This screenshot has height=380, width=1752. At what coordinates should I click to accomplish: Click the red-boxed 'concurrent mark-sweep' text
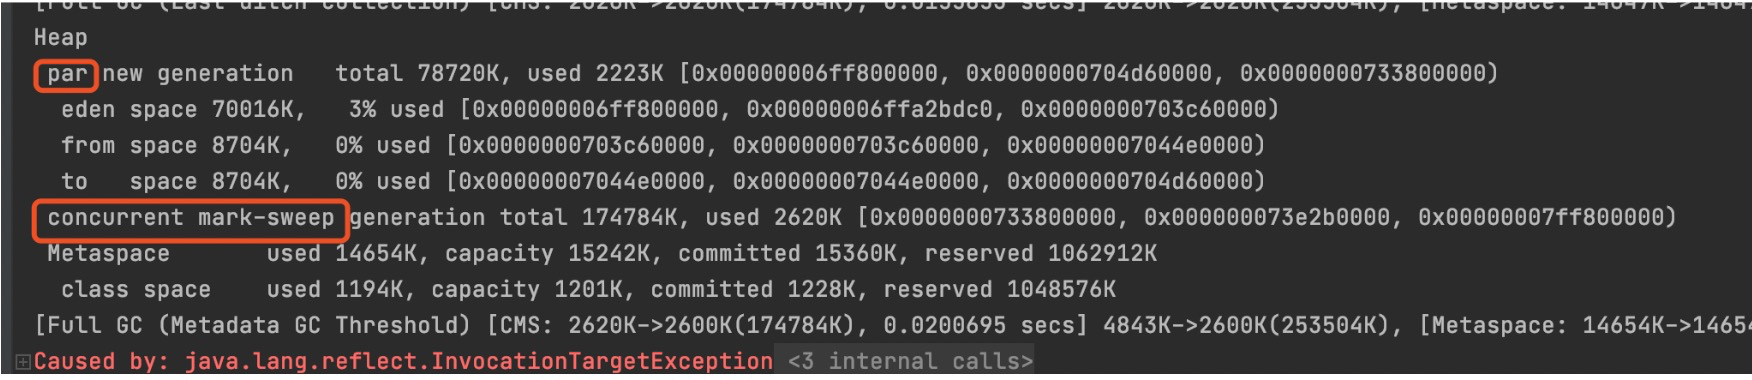[191, 218]
